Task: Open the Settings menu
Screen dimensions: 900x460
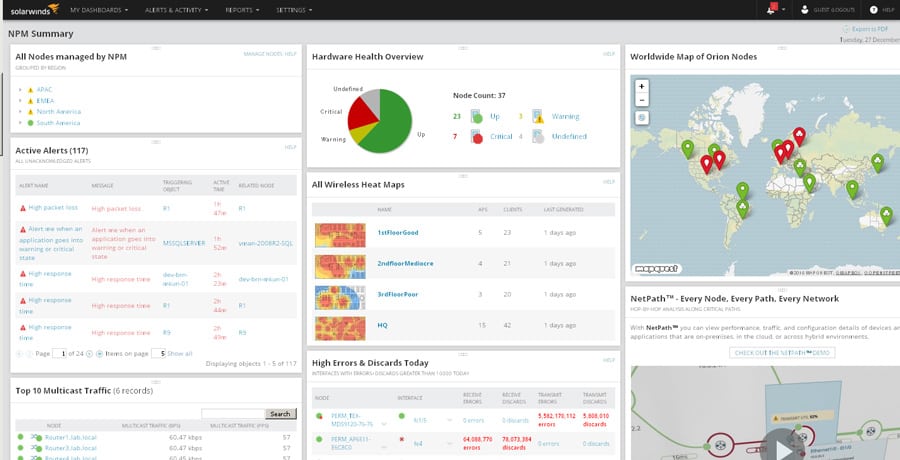Action: click(x=294, y=10)
